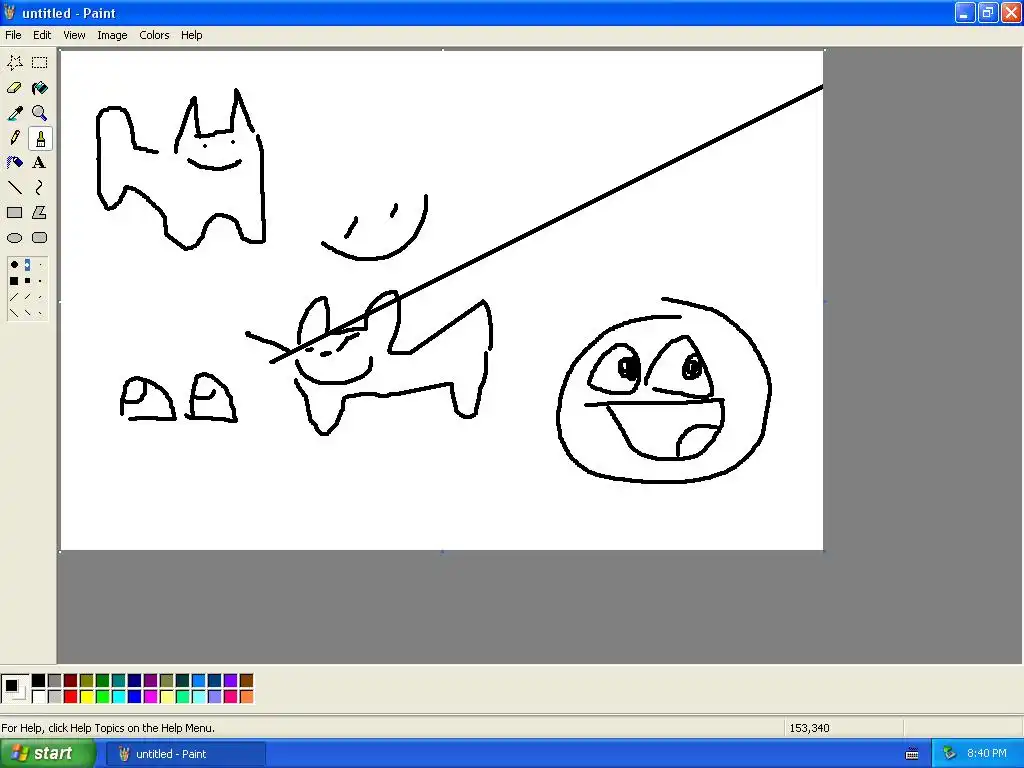This screenshot has height=768, width=1024.
Task: Click the keyboard icon in taskbar
Action: (x=912, y=754)
